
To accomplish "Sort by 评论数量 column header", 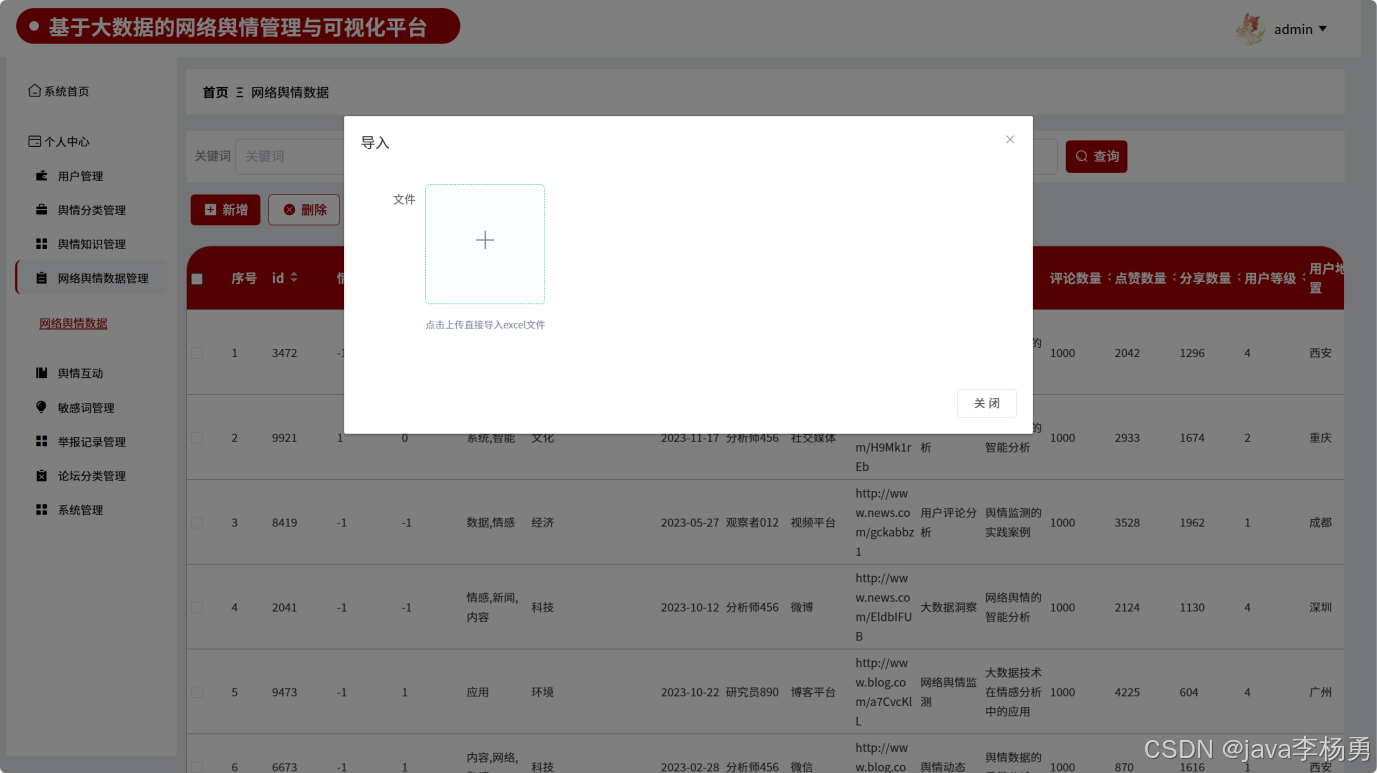I will point(1079,278).
